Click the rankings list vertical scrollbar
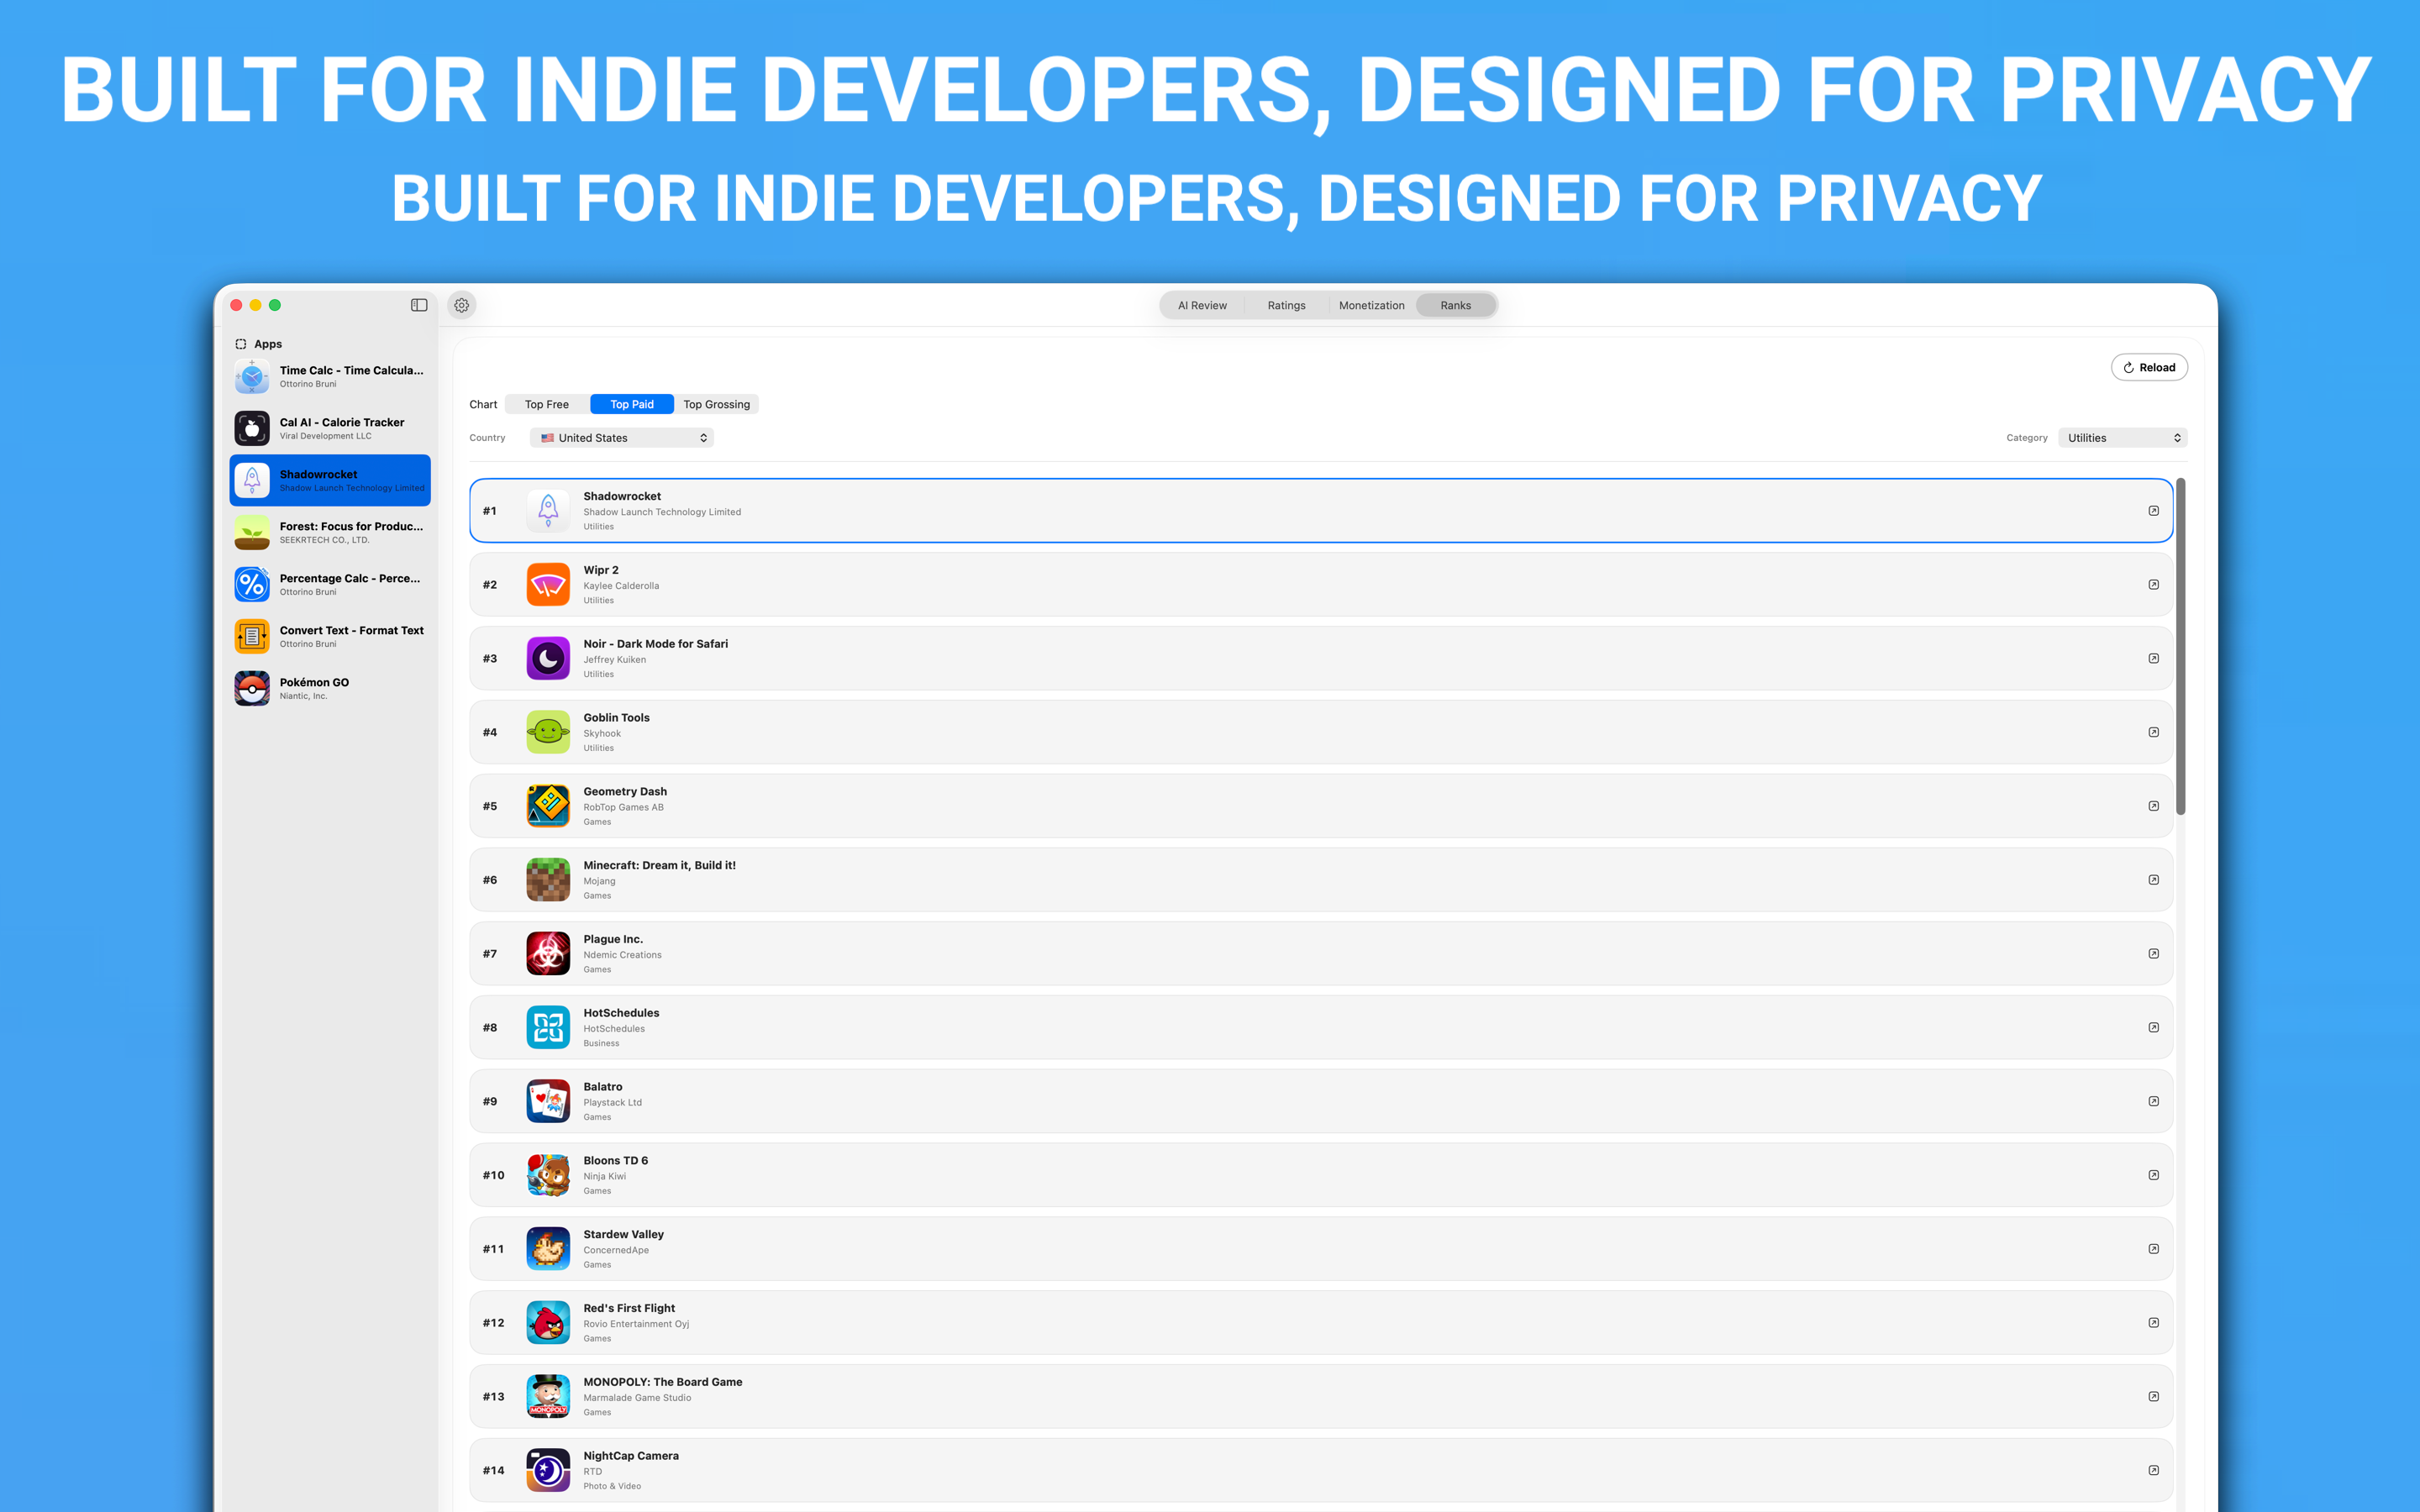Screen dimensions: 2420x1512 pyautogui.click(x=2180, y=648)
